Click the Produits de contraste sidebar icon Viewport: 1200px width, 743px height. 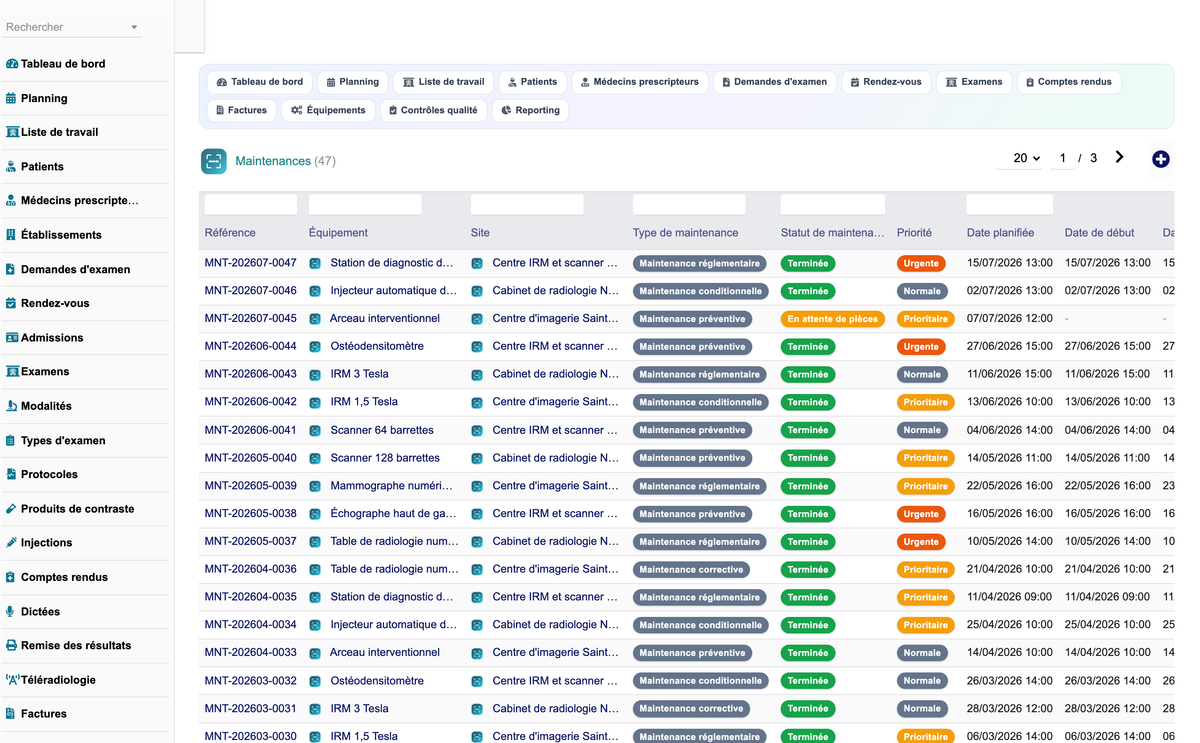[x=11, y=509]
